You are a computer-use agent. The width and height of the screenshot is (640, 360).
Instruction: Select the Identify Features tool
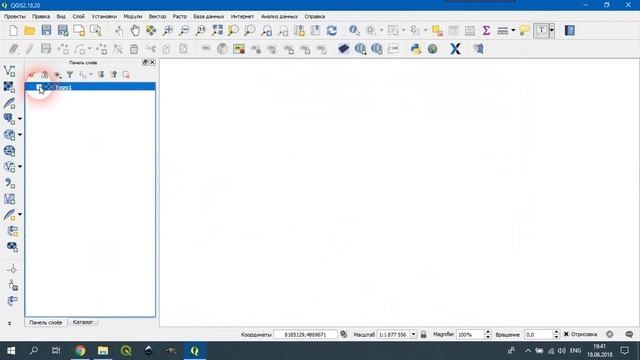(x=354, y=31)
